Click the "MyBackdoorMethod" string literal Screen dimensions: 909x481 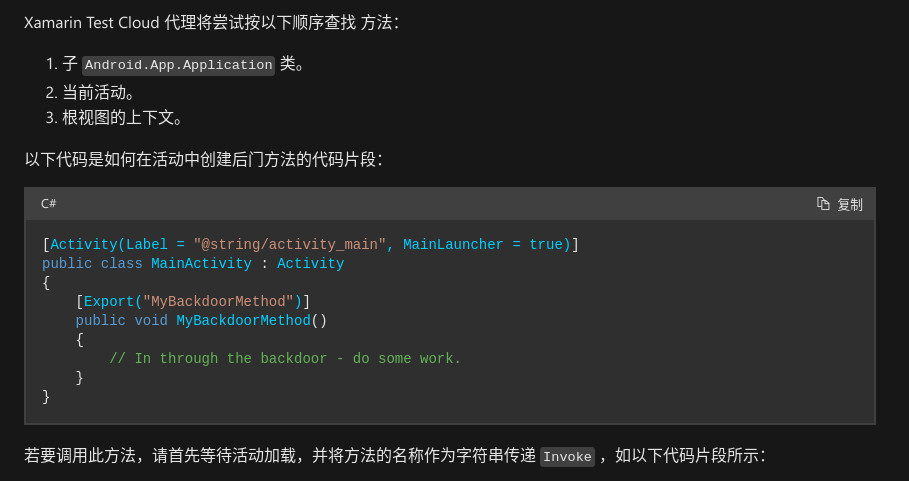219,301
